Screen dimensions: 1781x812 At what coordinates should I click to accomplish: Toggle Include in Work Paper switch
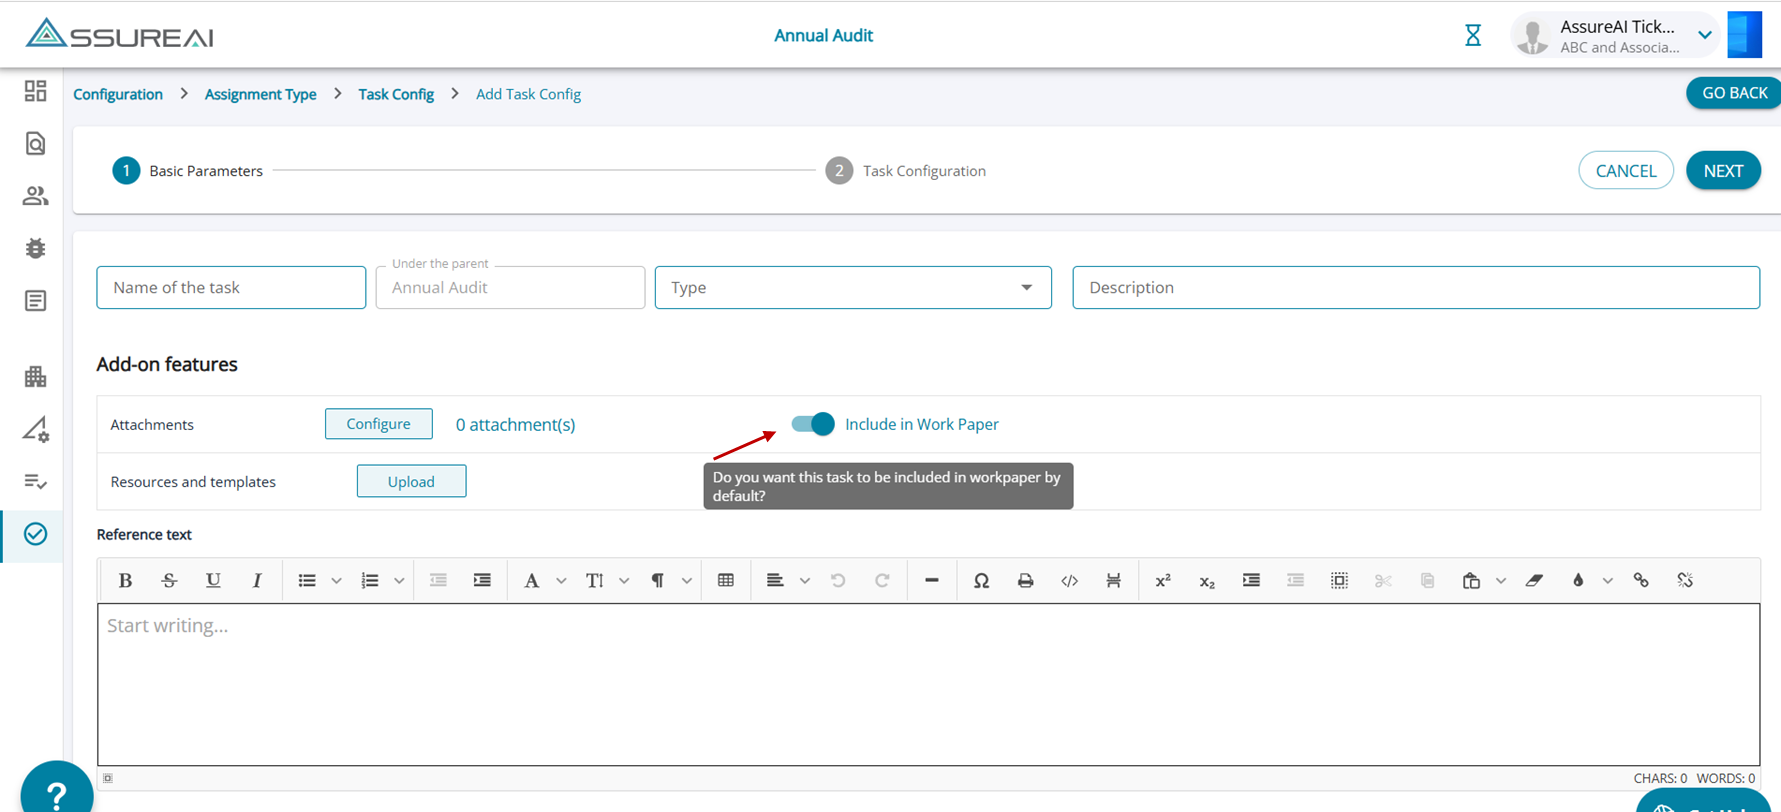tap(813, 424)
